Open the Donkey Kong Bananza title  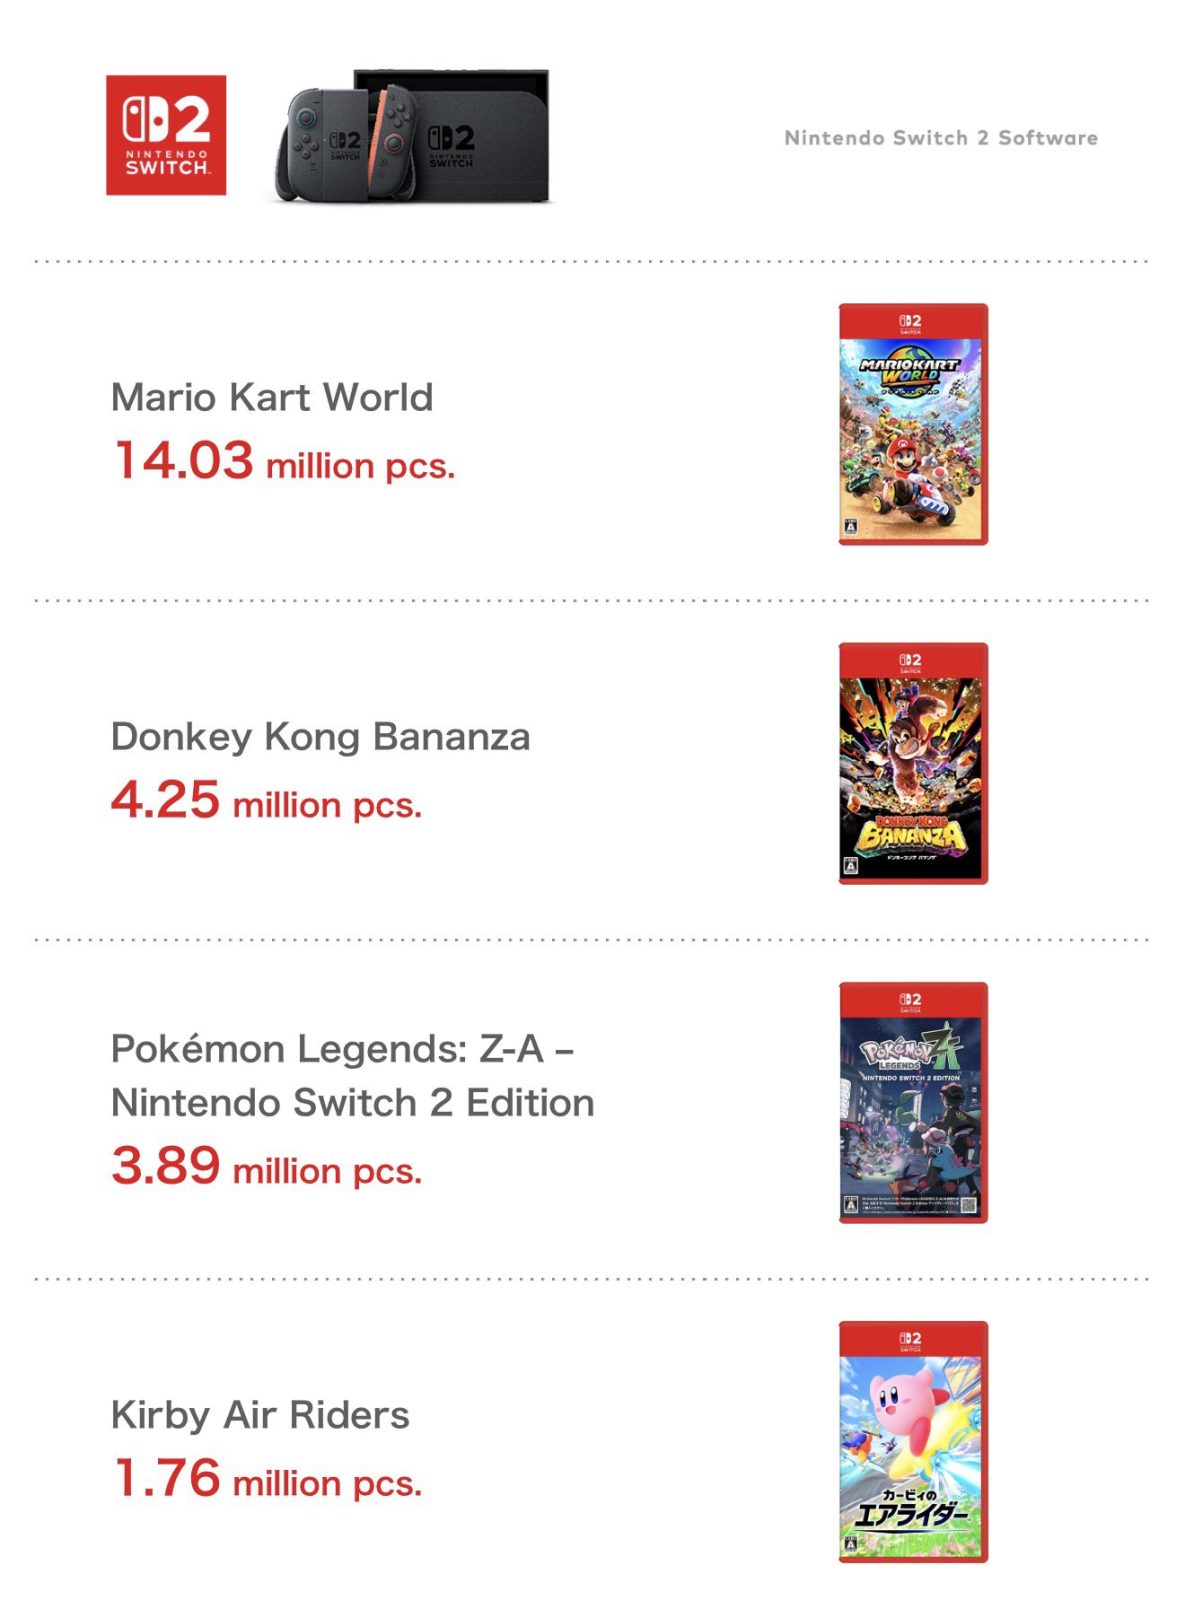(x=320, y=736)
